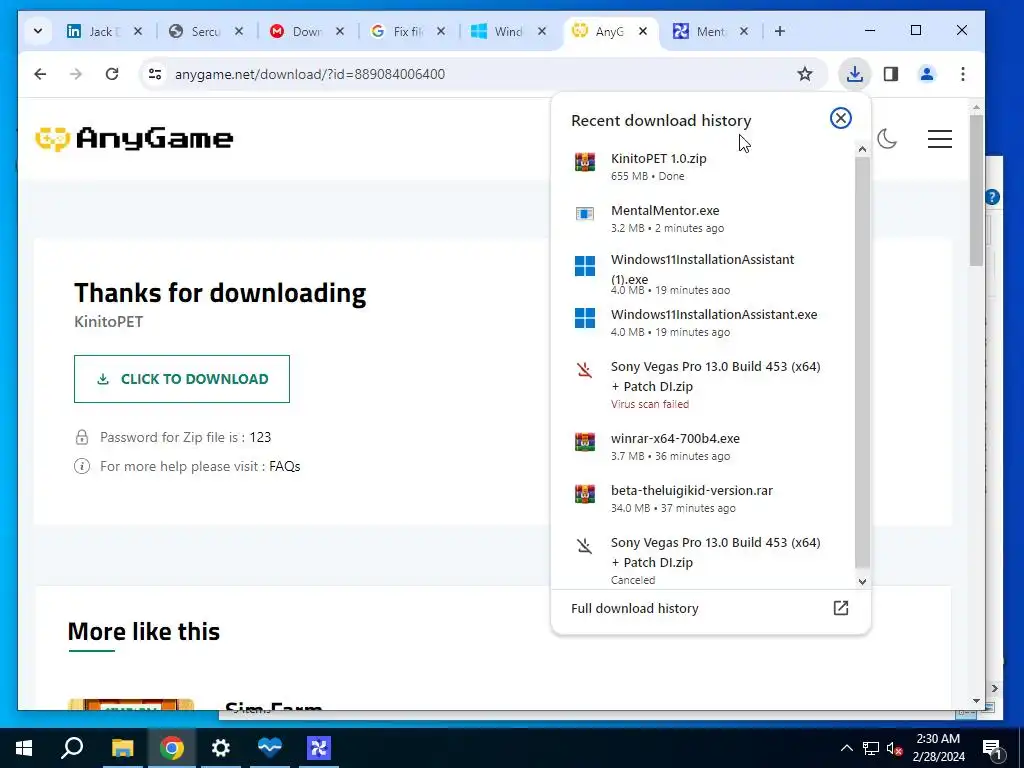The height and width of the screenshot is (768, 1024).
Task: Close the LinkedIn Jack tab
Action: [138, 31]
